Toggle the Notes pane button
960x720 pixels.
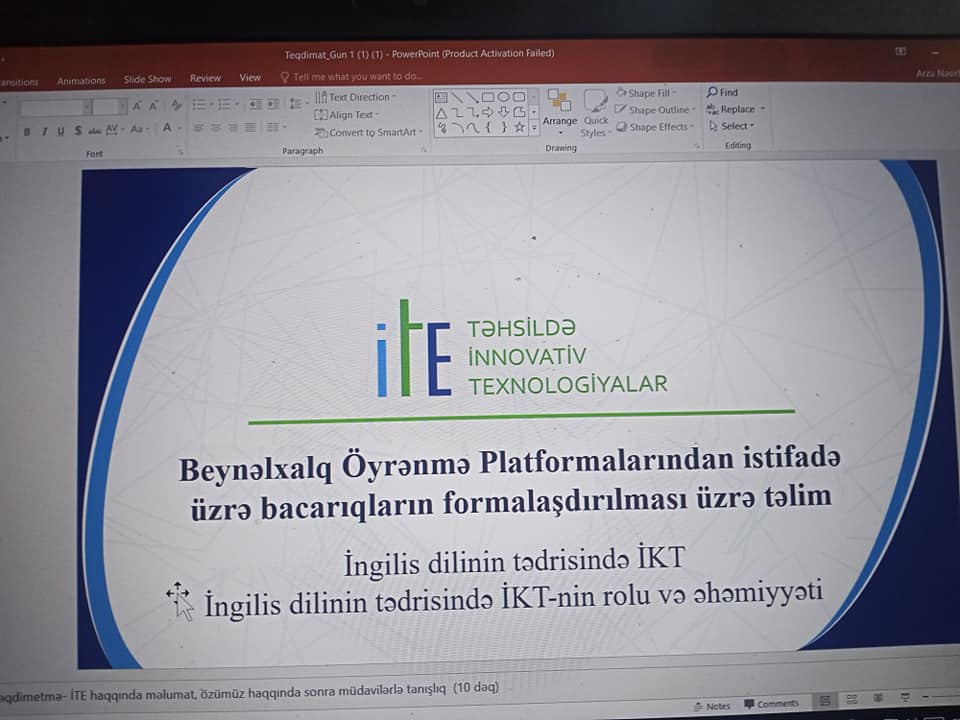[x=712, y=706]
